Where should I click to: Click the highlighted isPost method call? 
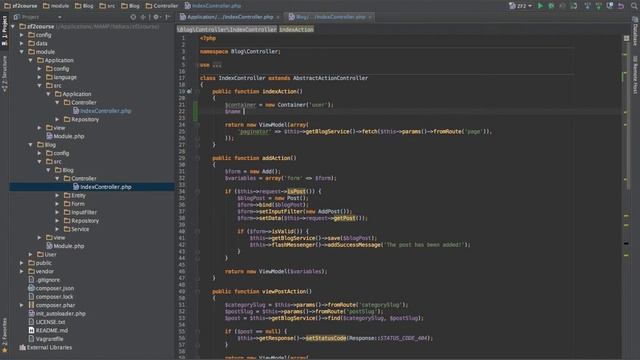coord(296,191)
